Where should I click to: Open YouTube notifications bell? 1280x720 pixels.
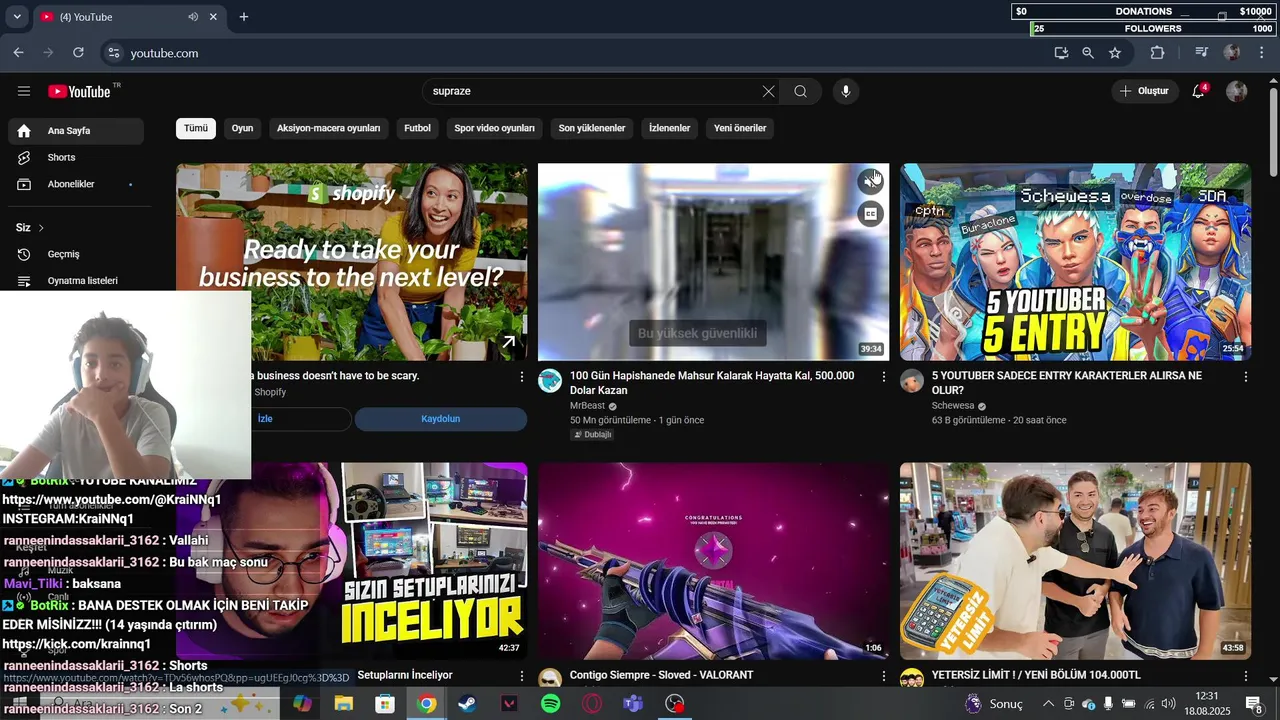click(x=1198, y=91)
